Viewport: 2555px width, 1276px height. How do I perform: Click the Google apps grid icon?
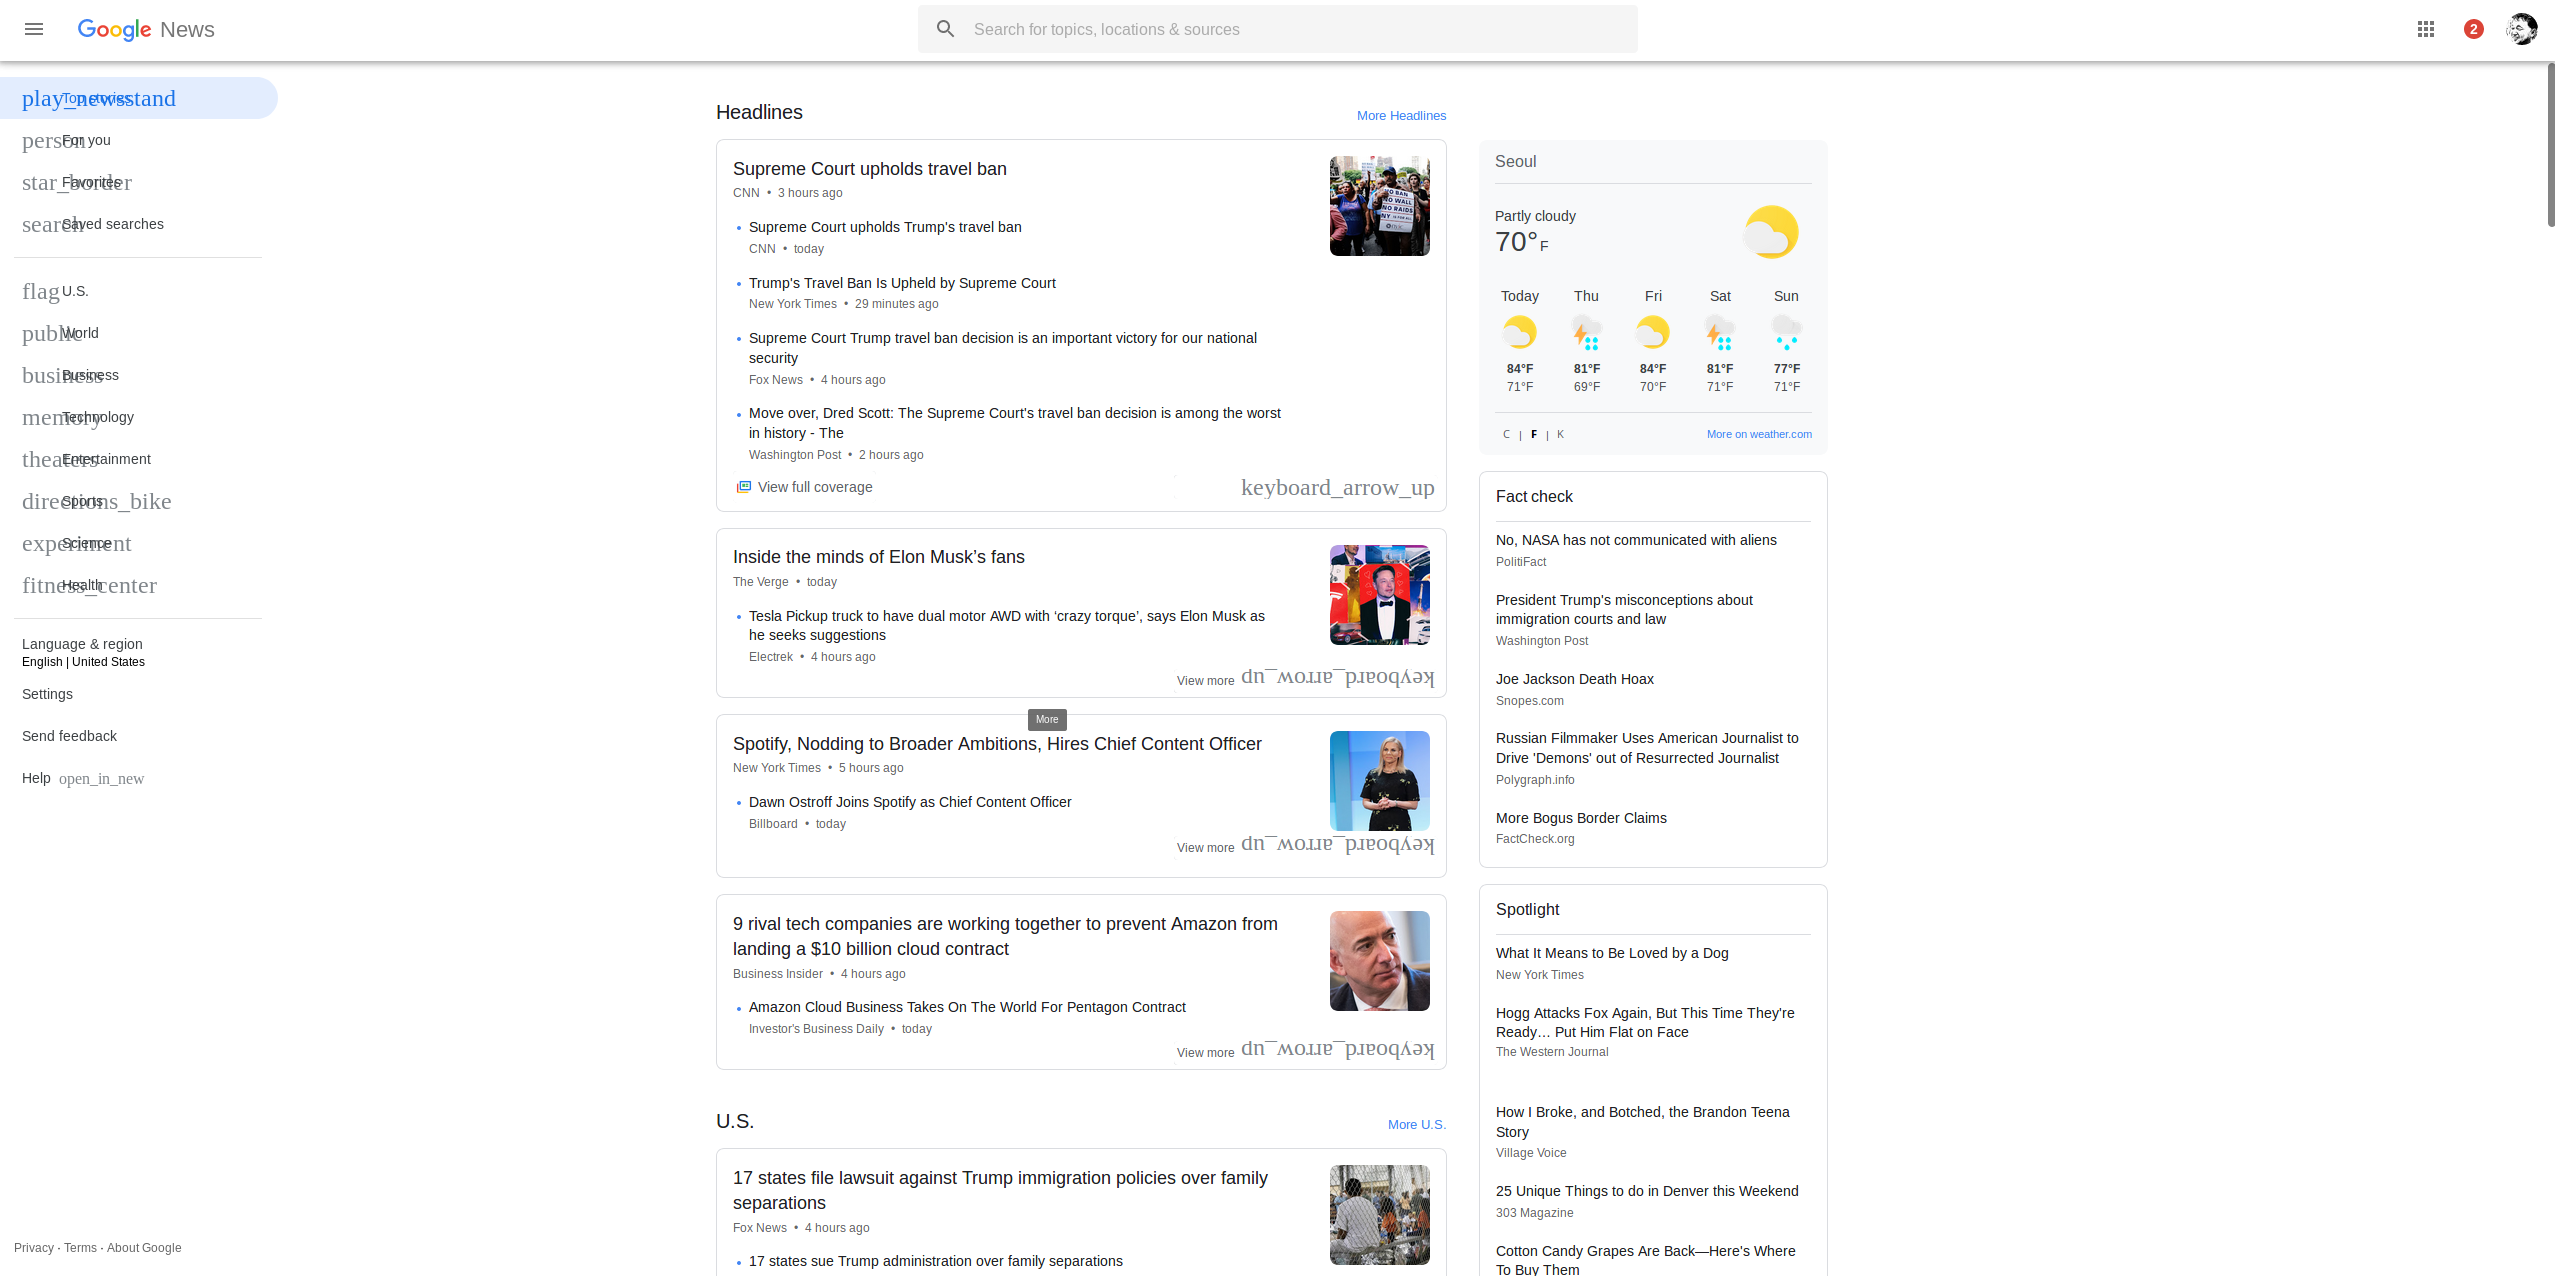click(2425, 29)
